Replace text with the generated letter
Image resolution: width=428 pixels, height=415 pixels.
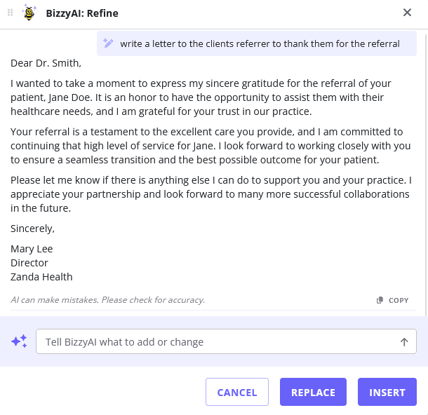pos(313,392)
